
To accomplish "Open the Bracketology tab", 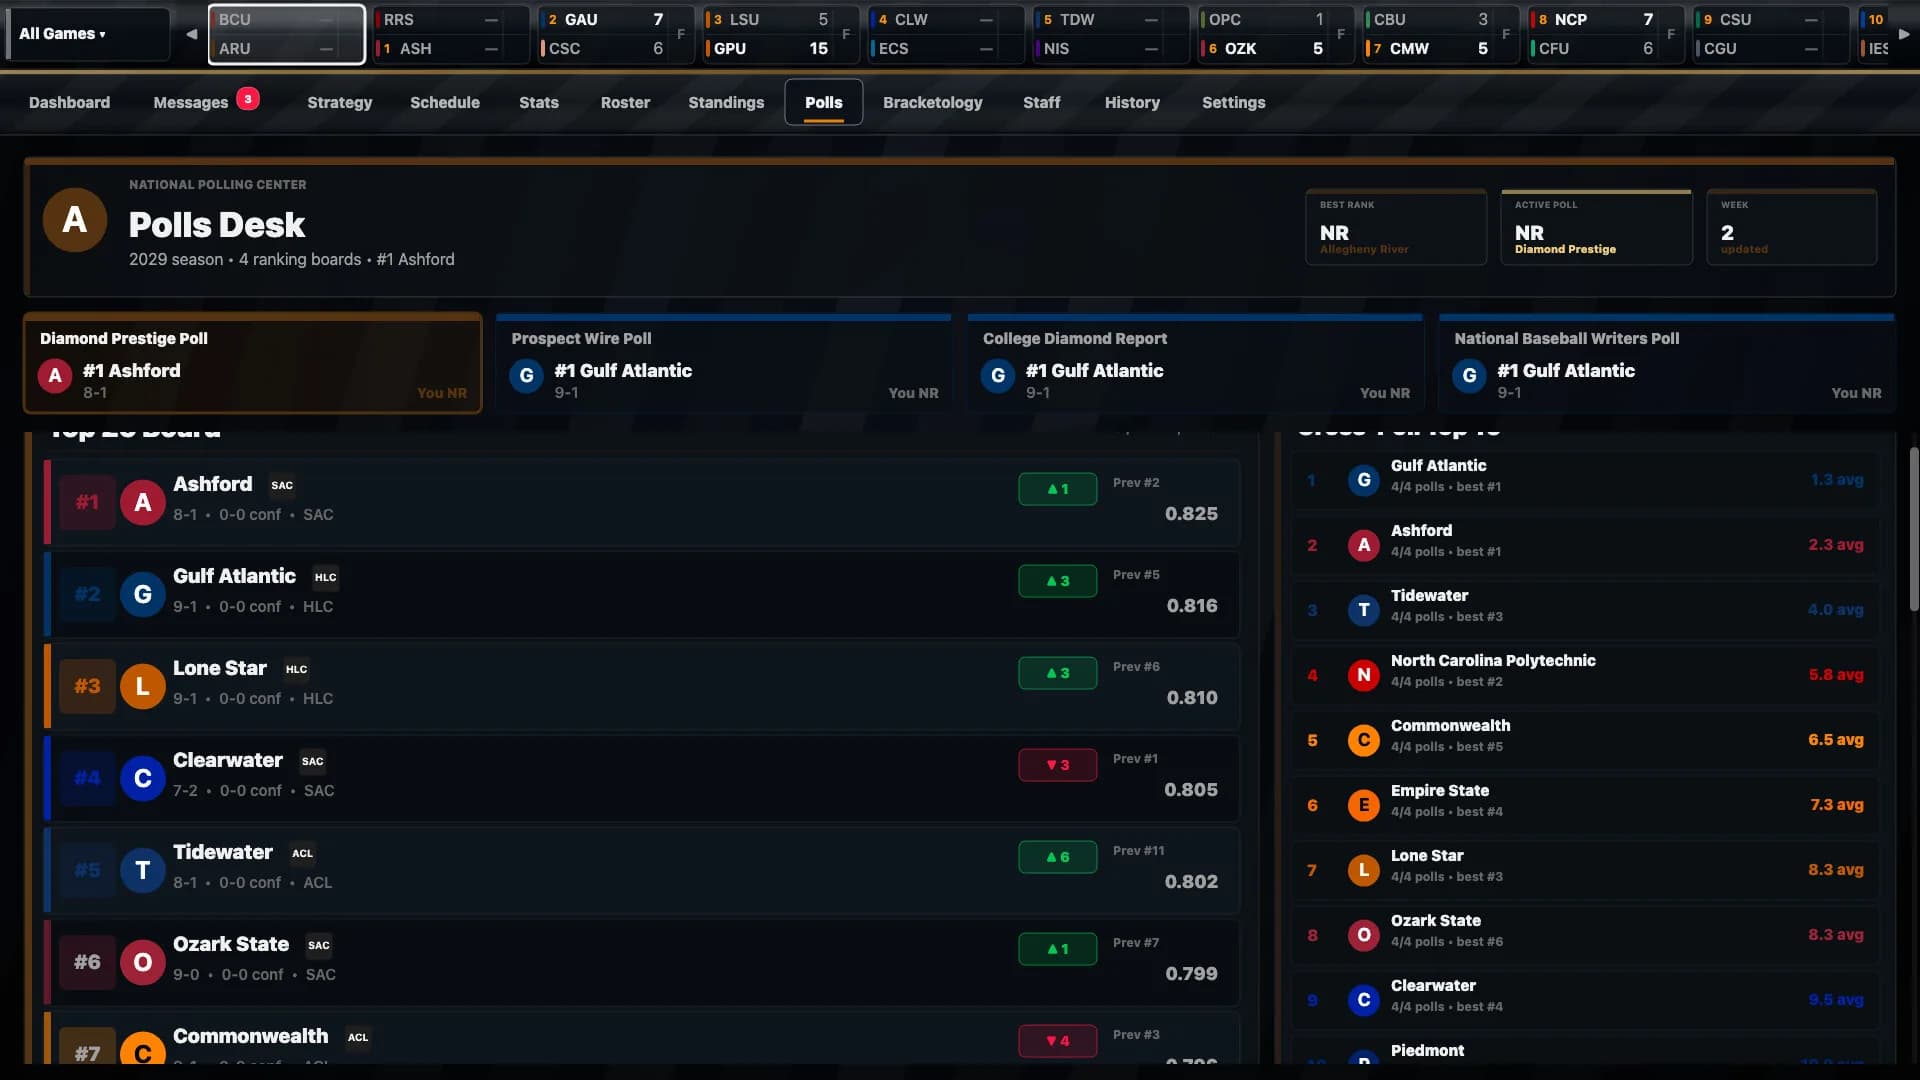I will tap(933, 102).
